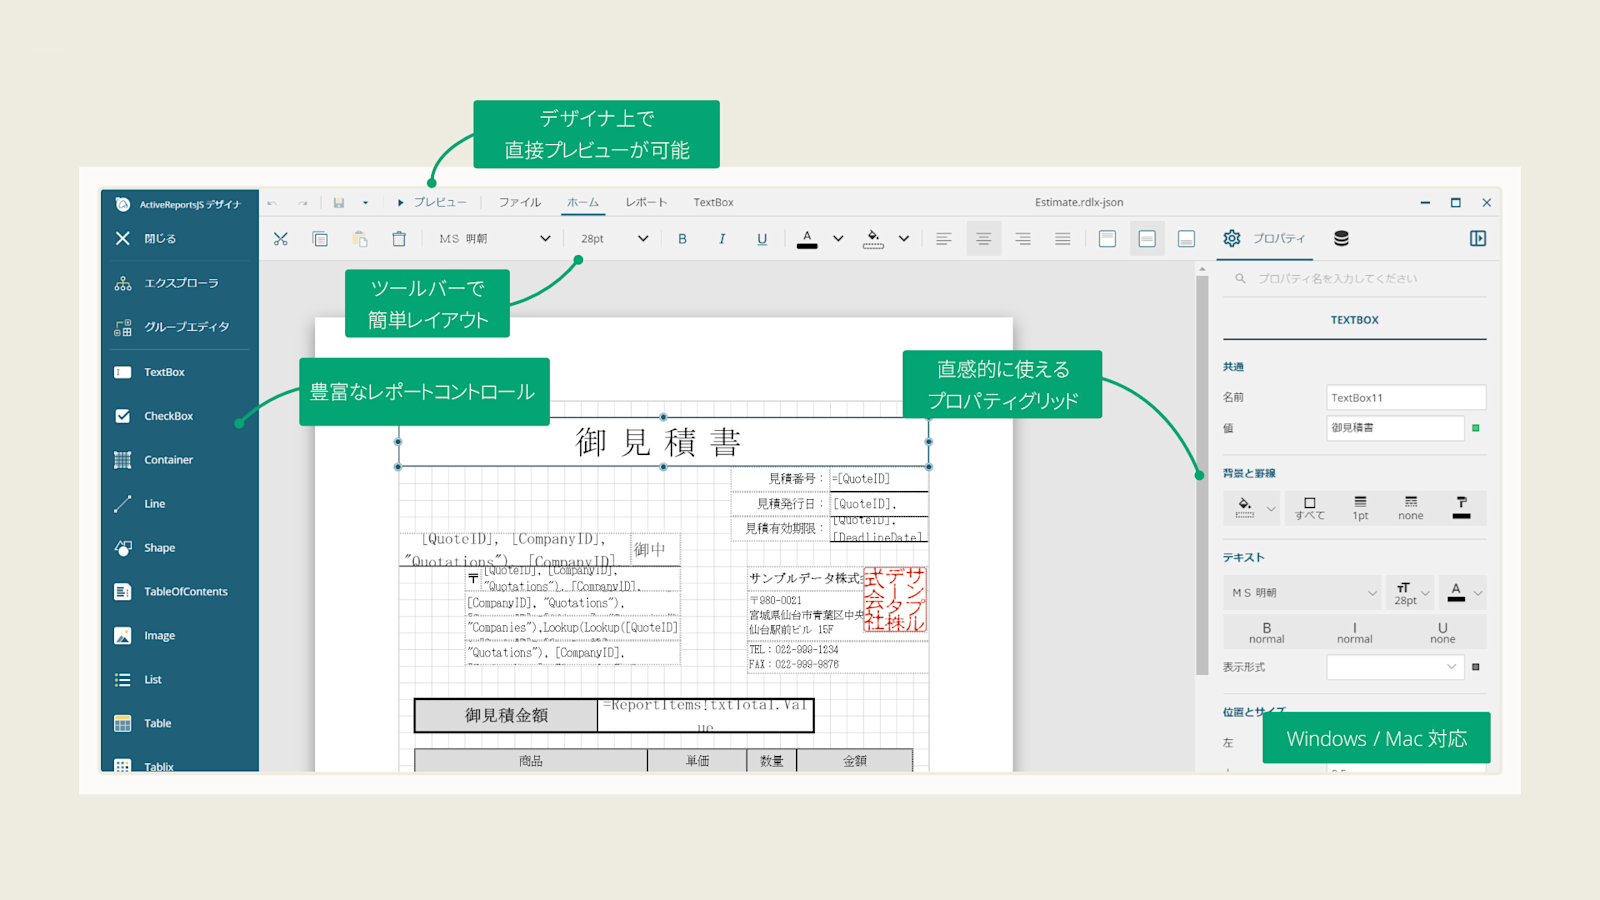Expand the font color dropdown arrow in toolbar
The width and height of the screenshot is (1600, 900).
[x=838, y=239]
